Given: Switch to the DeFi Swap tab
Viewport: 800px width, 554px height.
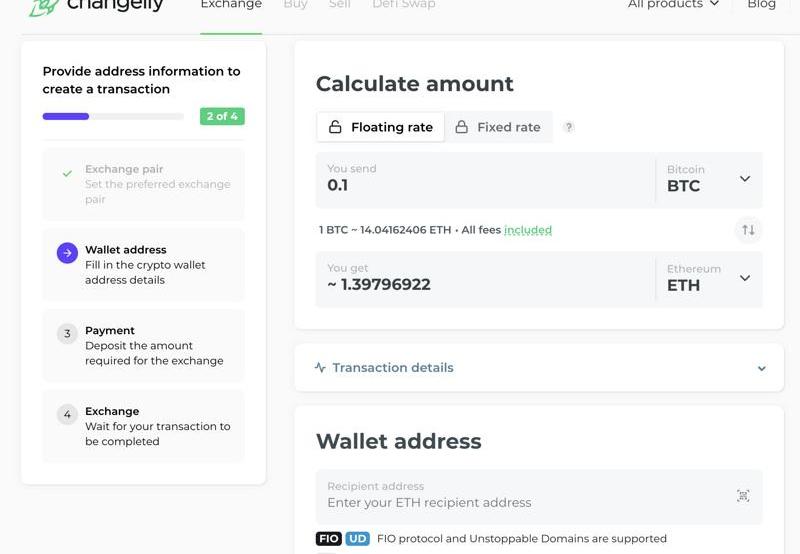Looking at the screenshot, I should [x=404, y=4].
